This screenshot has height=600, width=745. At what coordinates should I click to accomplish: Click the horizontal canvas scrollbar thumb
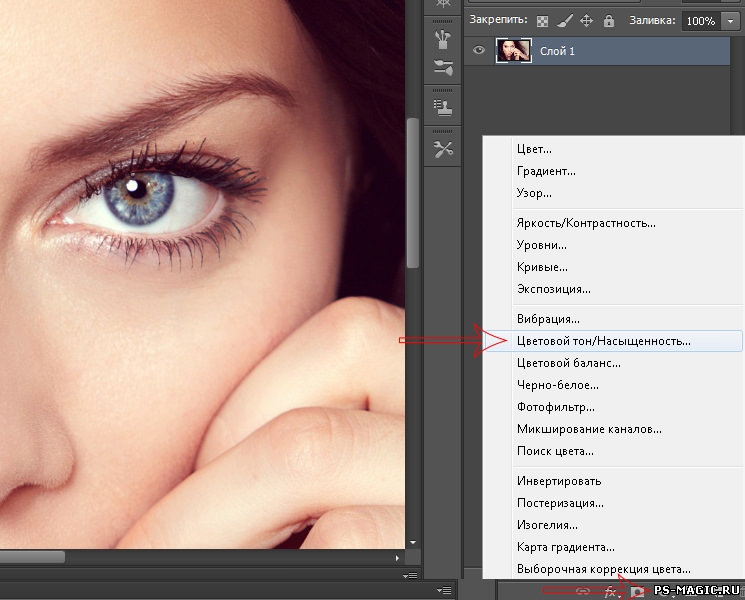tap(32, 557)
